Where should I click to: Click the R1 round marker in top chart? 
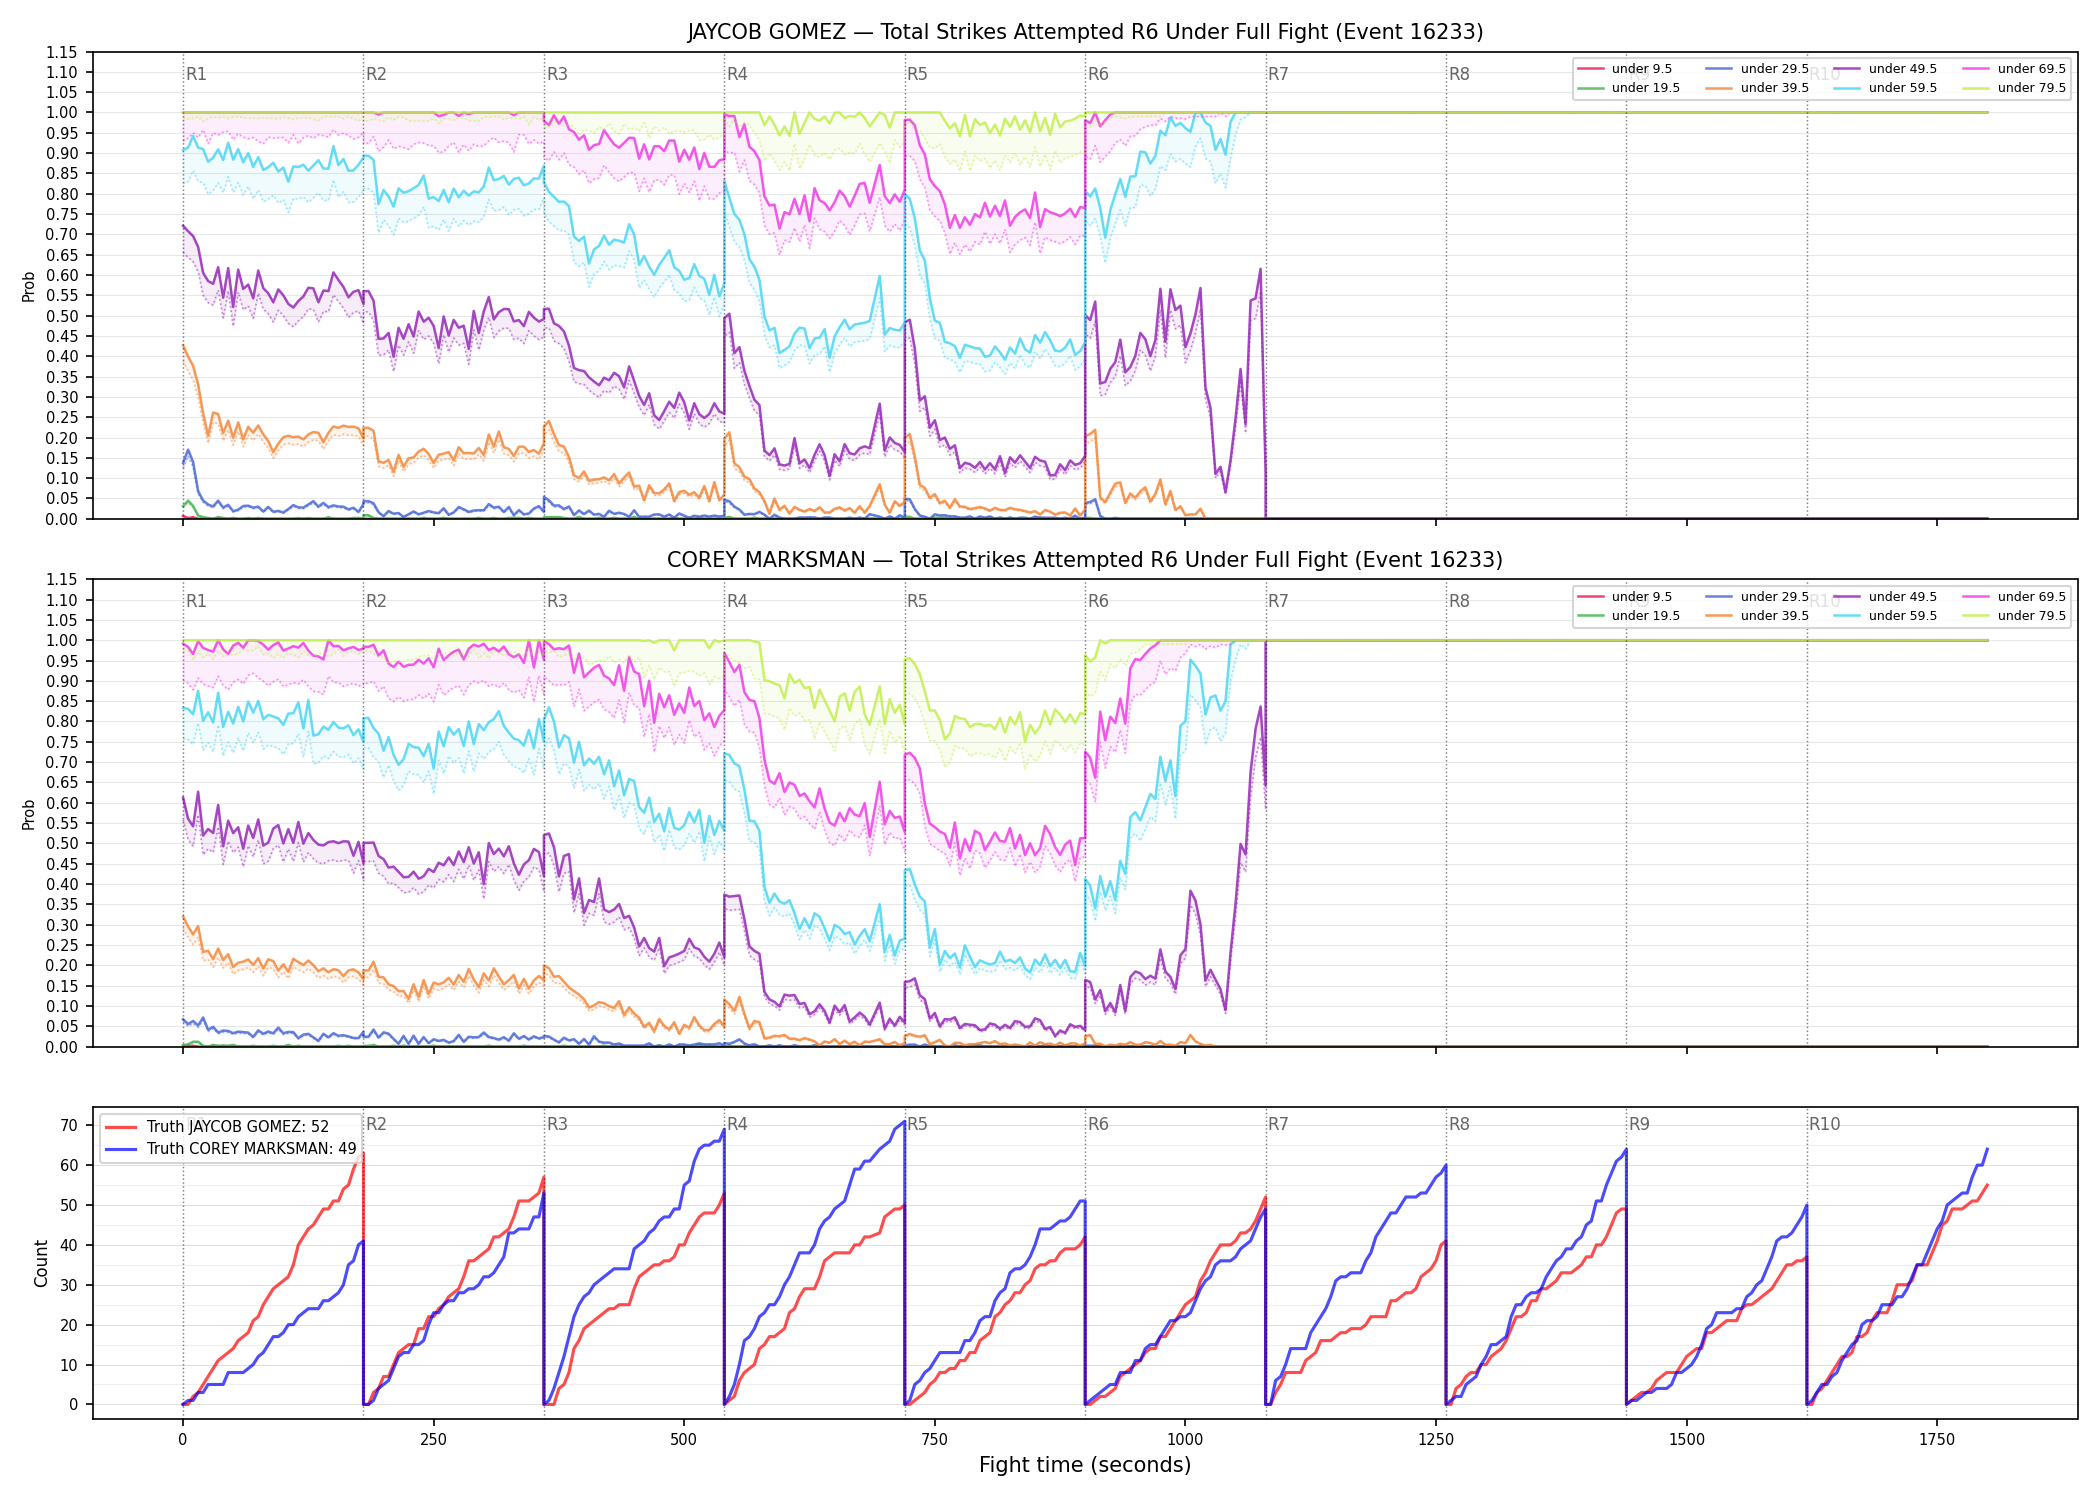point(196,74)
